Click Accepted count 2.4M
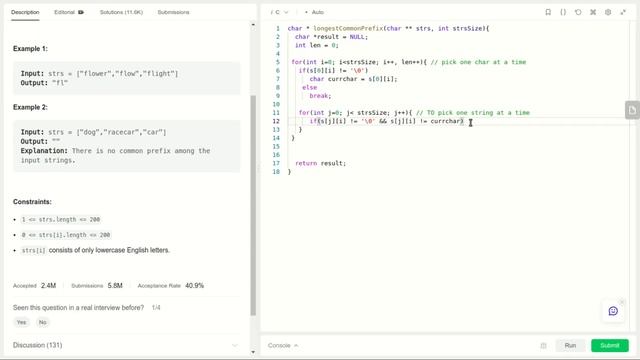 [x=48, y=285]
